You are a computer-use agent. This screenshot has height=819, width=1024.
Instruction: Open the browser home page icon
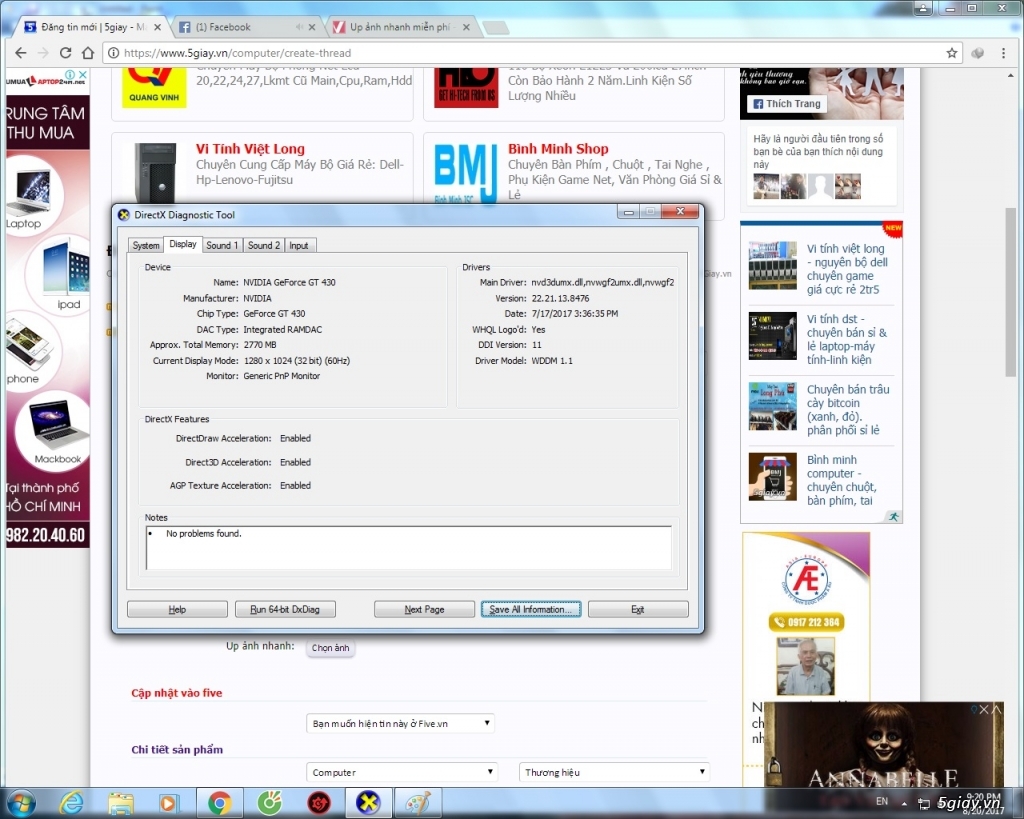point(88,53)
